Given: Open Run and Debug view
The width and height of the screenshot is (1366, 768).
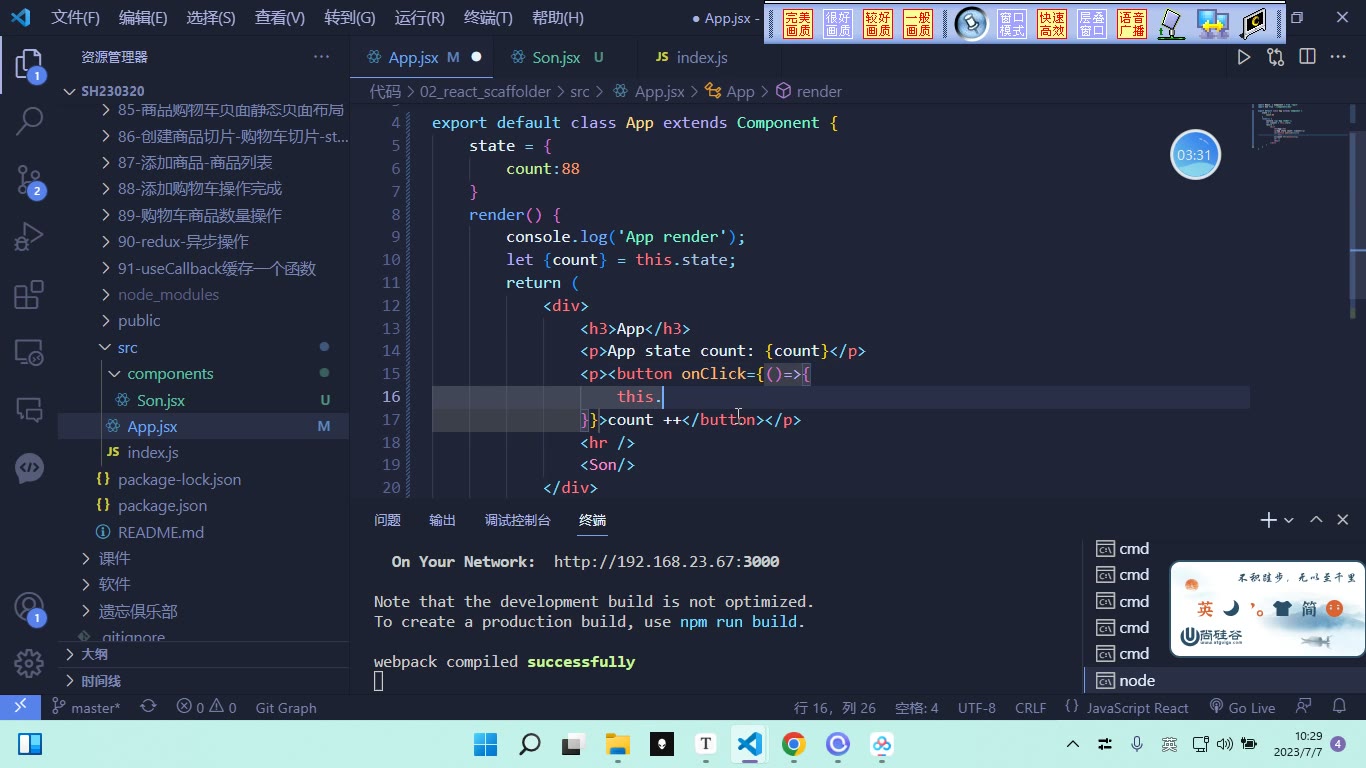Looking at the screenshot, I should point(29,237).
